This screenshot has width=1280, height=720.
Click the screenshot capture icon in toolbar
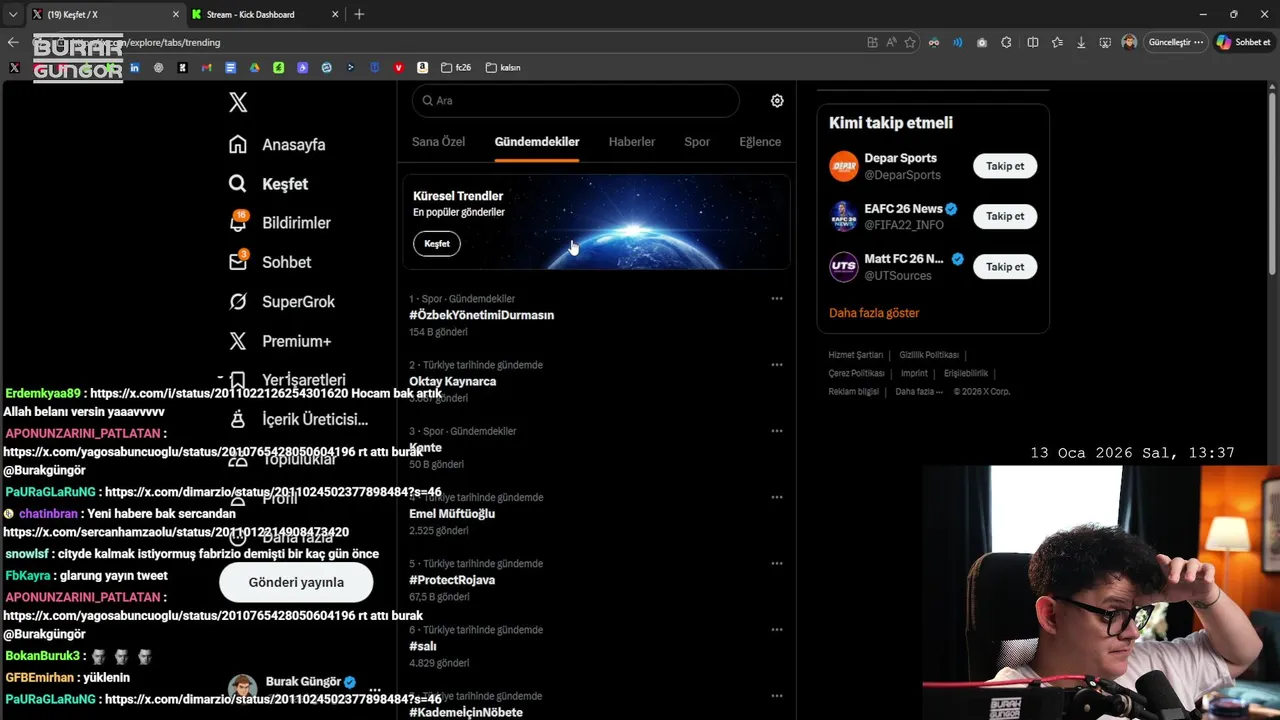1105,42
